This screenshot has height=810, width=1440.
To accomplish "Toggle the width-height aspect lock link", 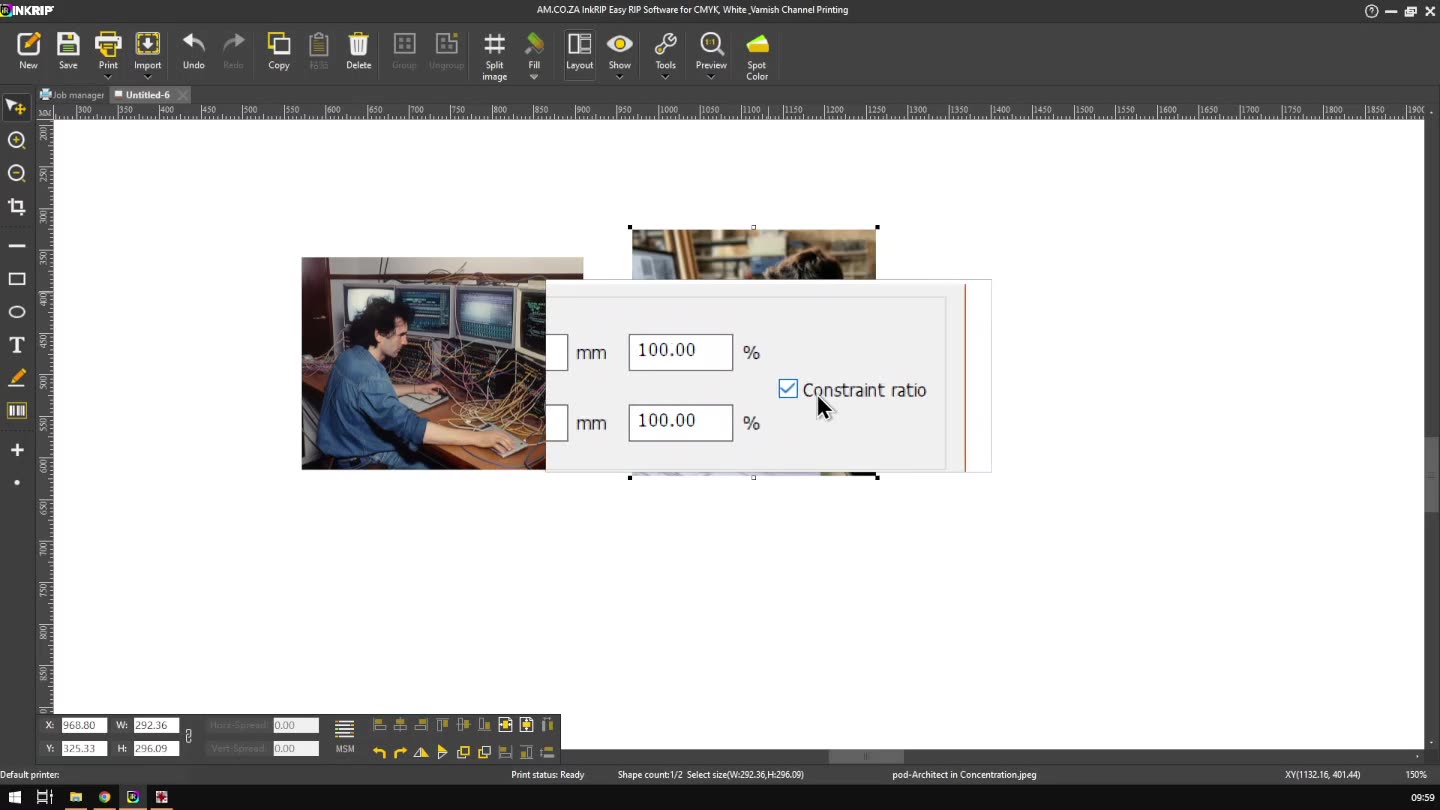I will coord(188,737).
